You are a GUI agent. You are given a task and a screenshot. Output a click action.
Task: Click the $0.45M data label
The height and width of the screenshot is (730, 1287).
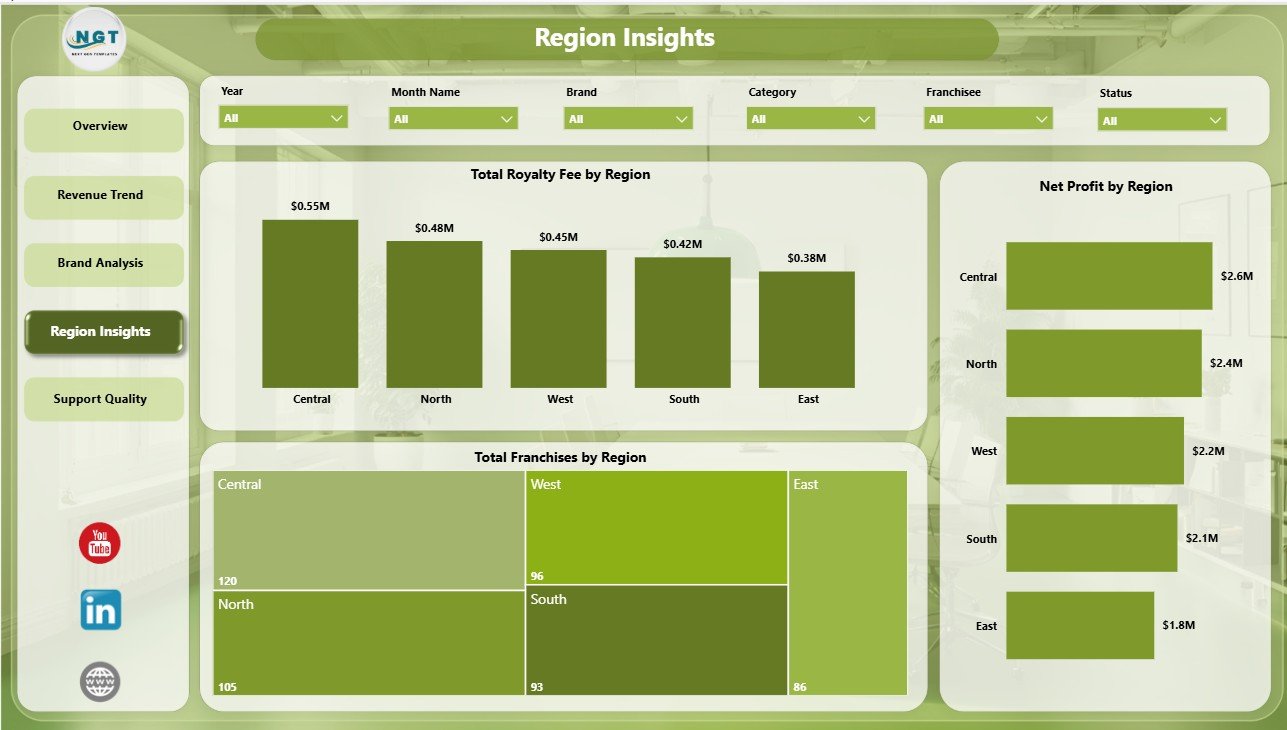(x=558, y=237)
